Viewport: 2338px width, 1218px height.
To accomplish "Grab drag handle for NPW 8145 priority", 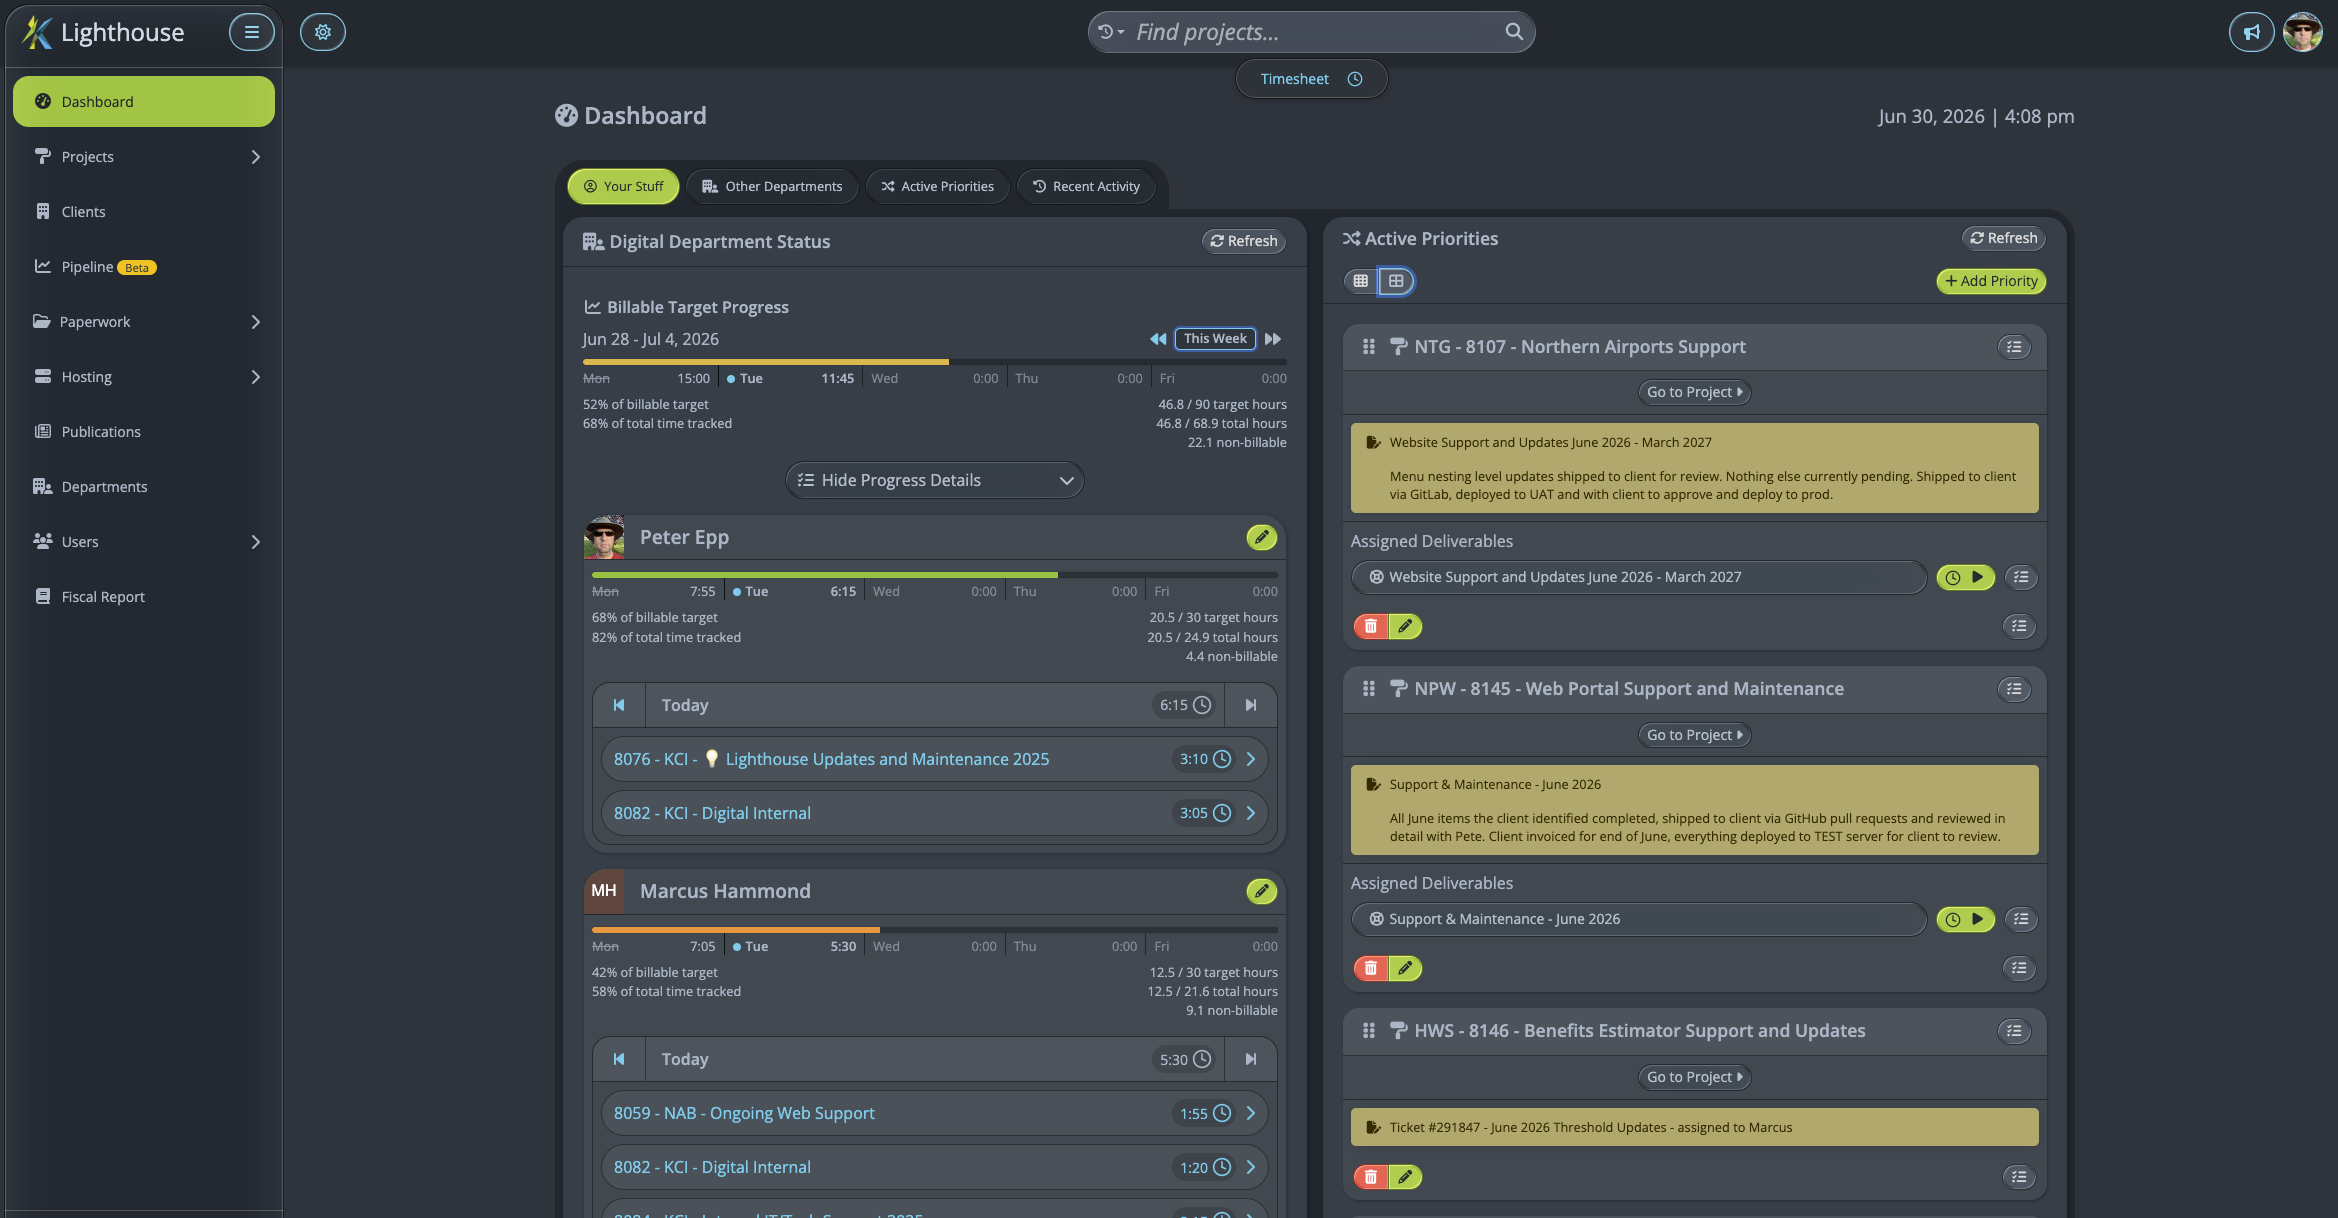I will pos(1368,689).
